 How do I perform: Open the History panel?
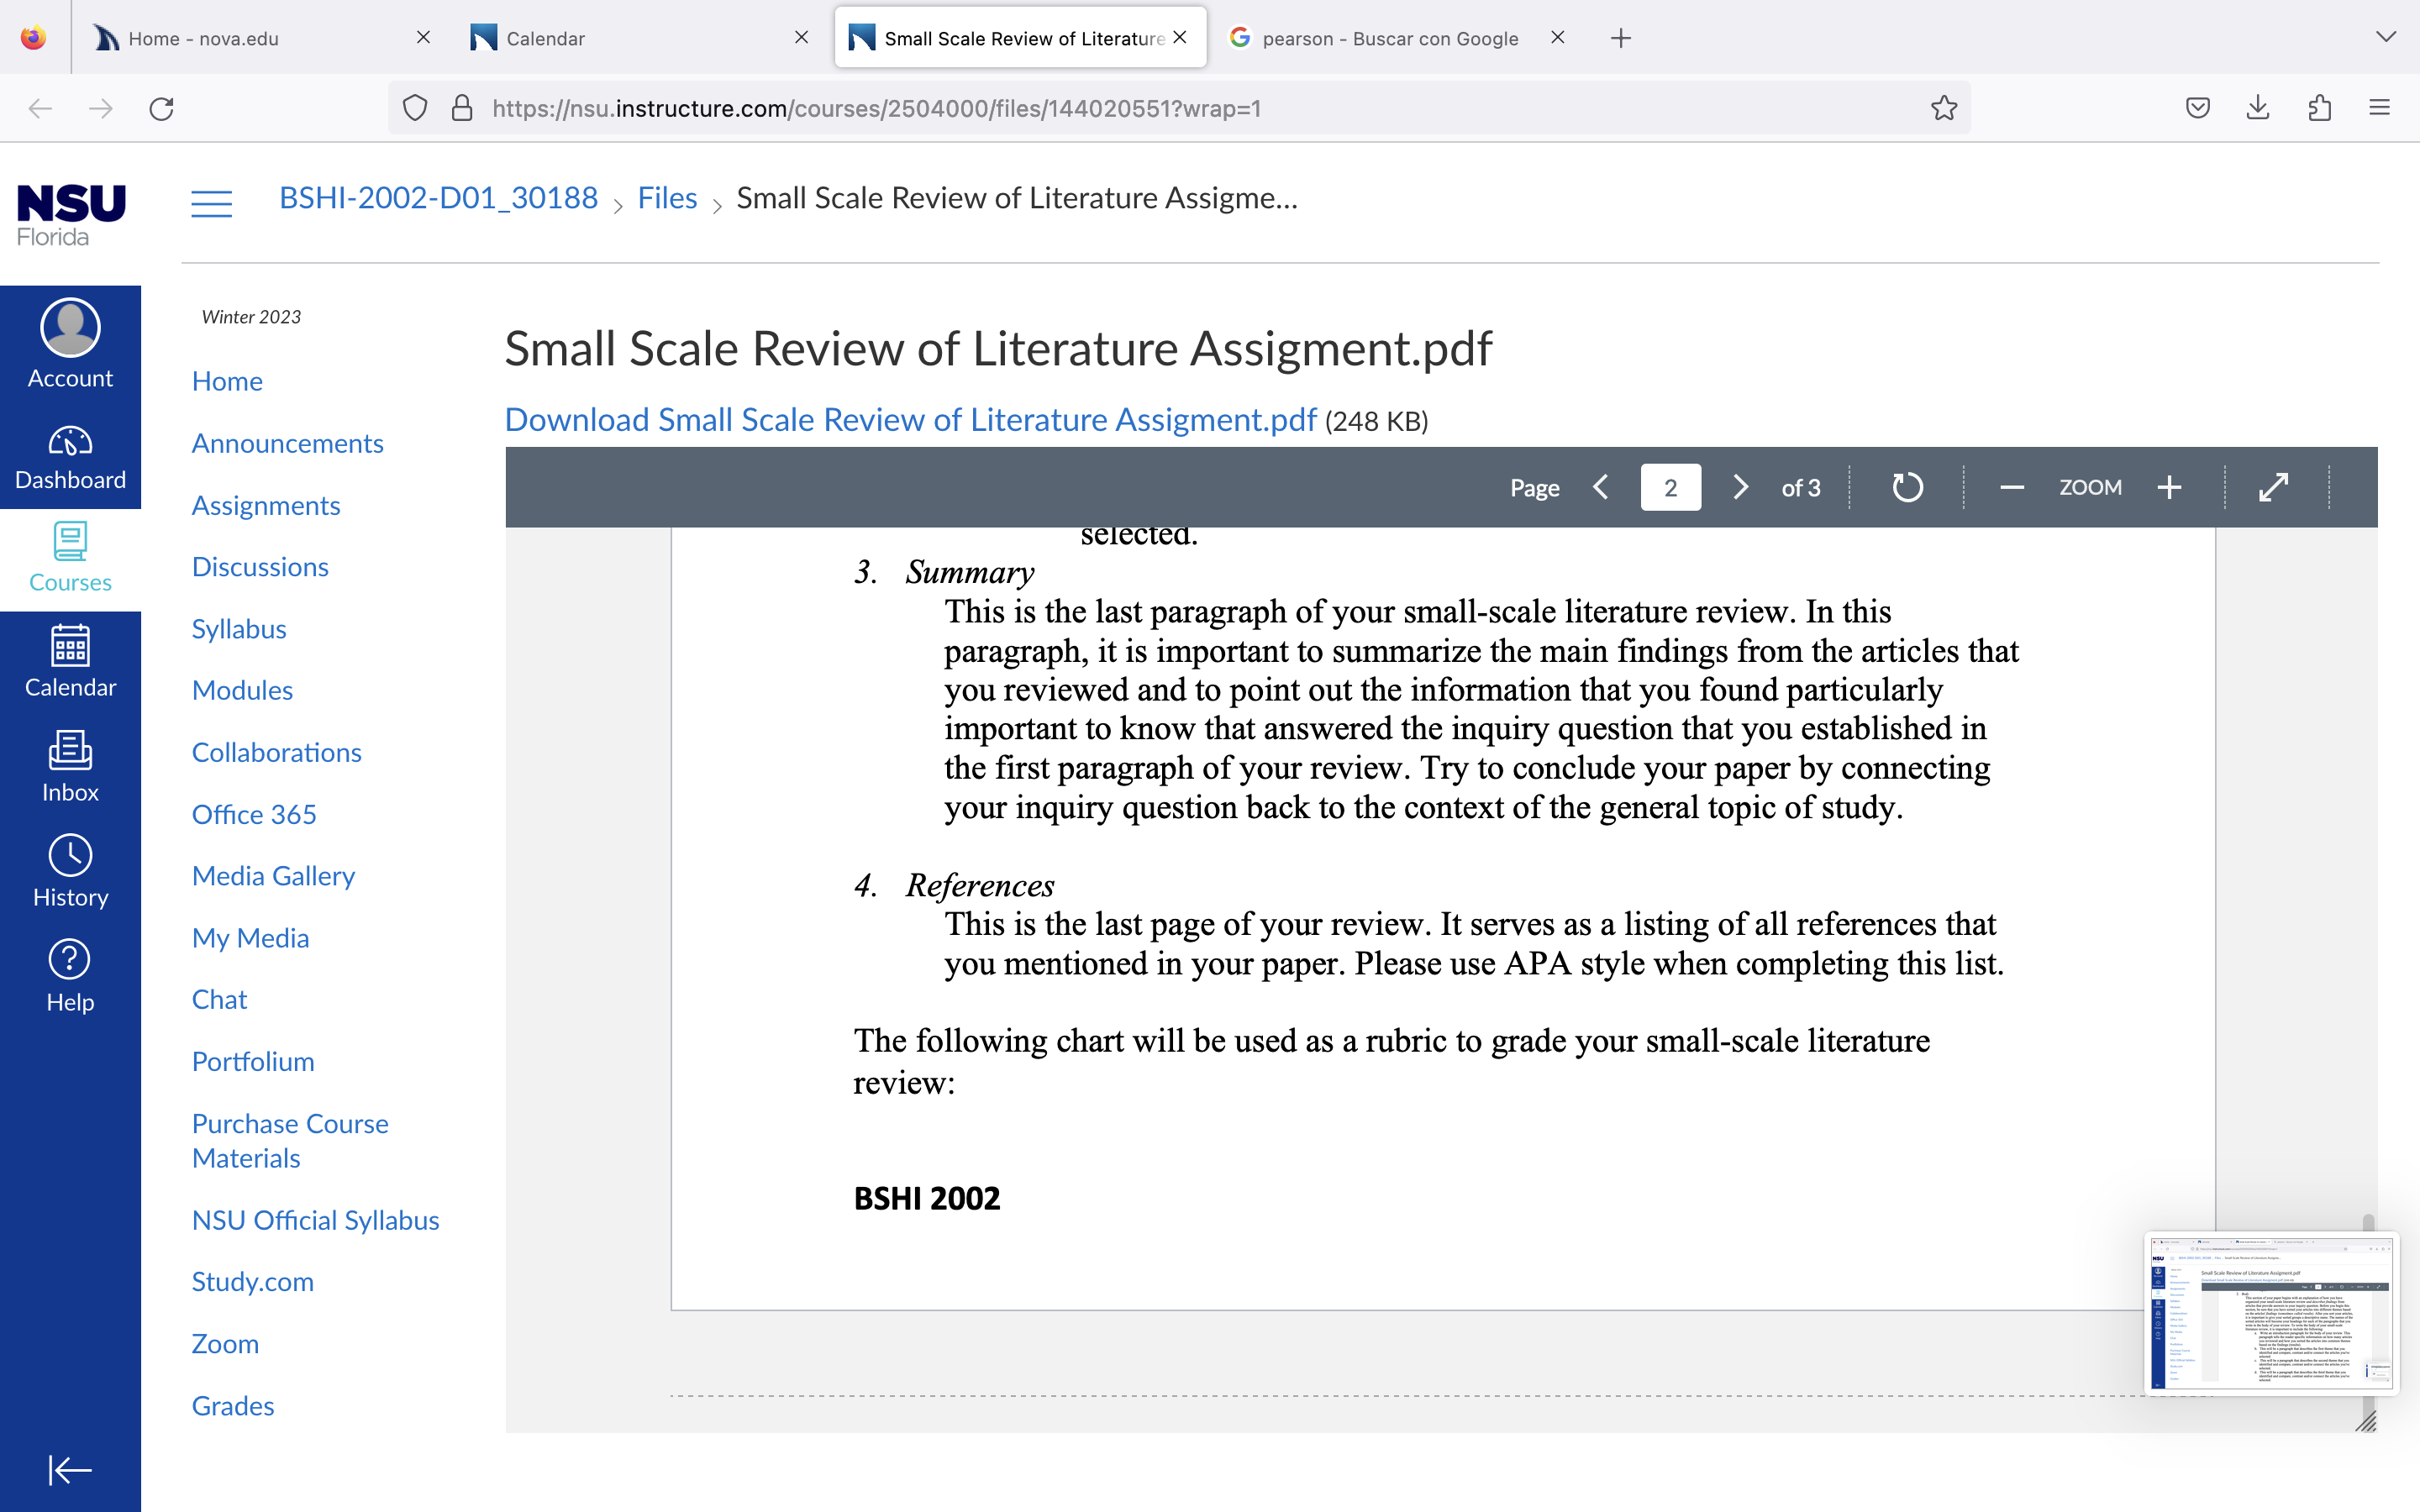(70, 871)
